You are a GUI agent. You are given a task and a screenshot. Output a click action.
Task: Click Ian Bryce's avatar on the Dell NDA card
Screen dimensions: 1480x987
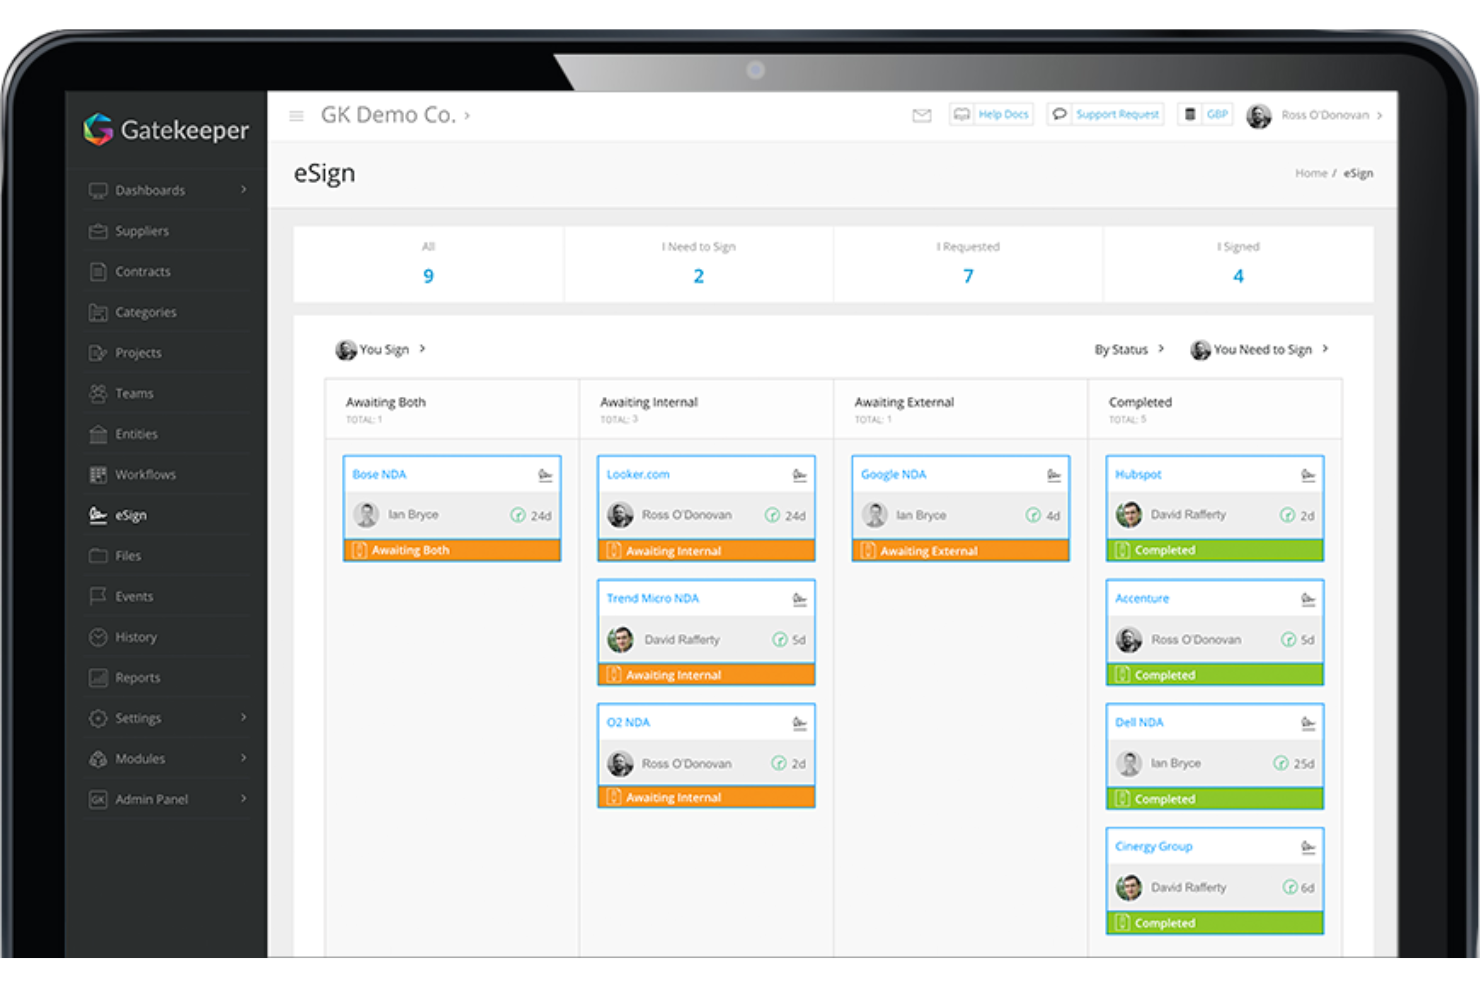pos(1129,763)
